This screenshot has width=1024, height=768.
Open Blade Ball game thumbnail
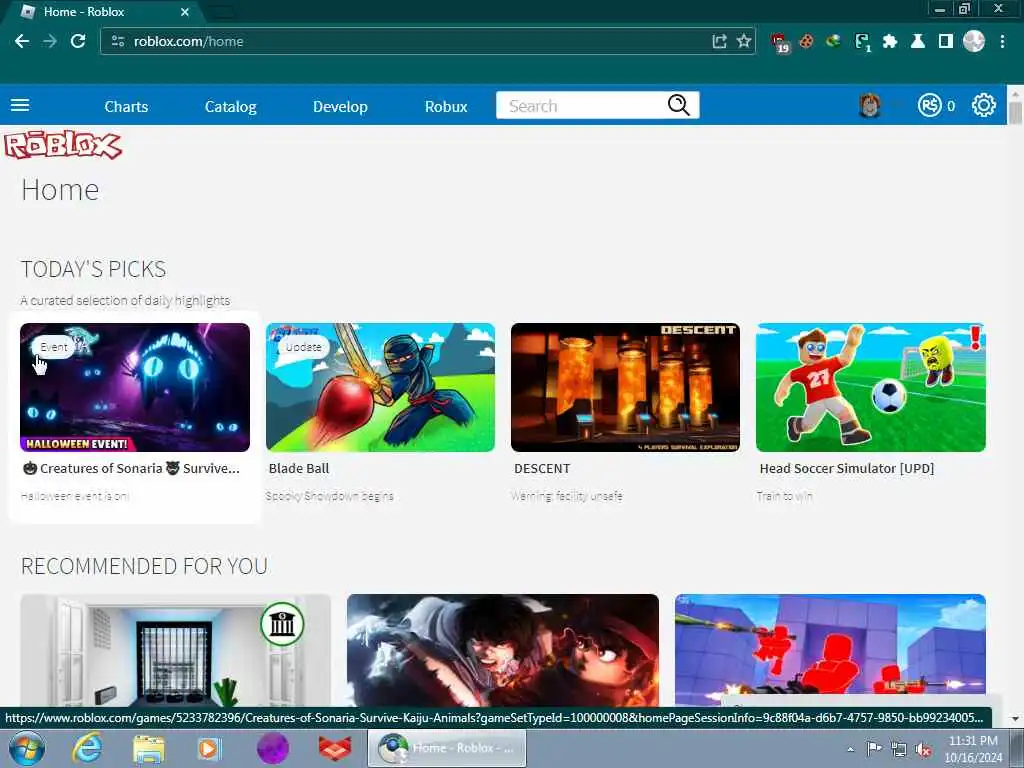coord(380,387)
